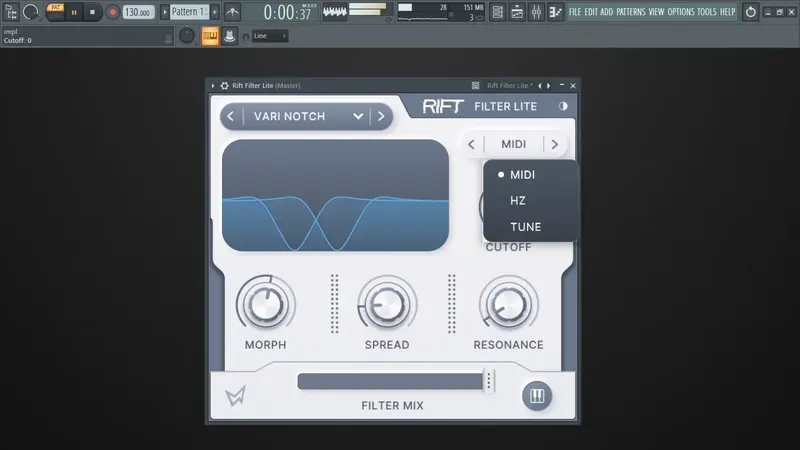Open the PATTERNS menu
The width and height of the screenshot is (800, 450).
click(x=631, y=12)
